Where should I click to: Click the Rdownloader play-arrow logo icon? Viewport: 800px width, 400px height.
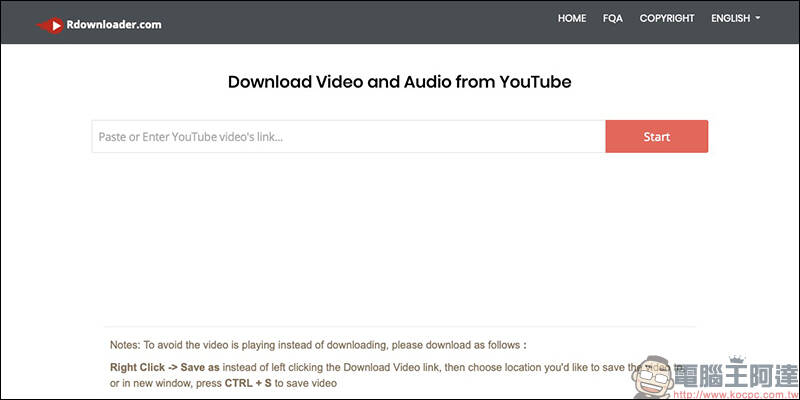pyautogui.click(x=51, y=25)
